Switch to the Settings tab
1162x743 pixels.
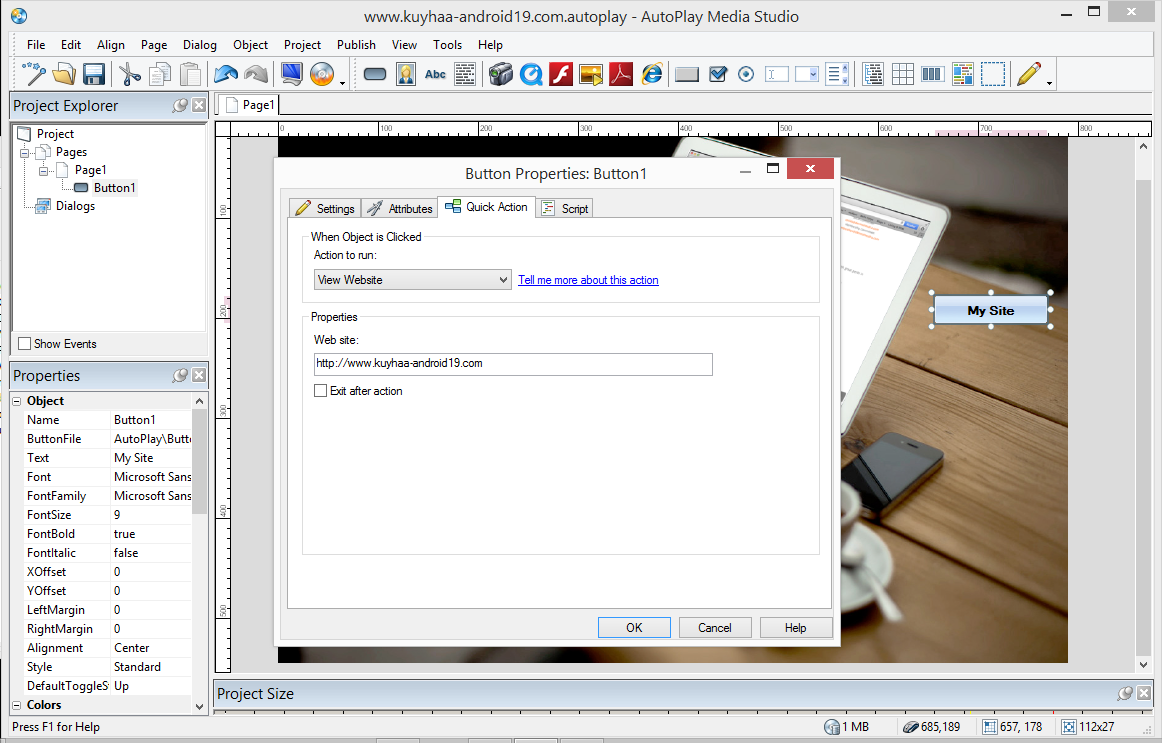pos(325,208)
